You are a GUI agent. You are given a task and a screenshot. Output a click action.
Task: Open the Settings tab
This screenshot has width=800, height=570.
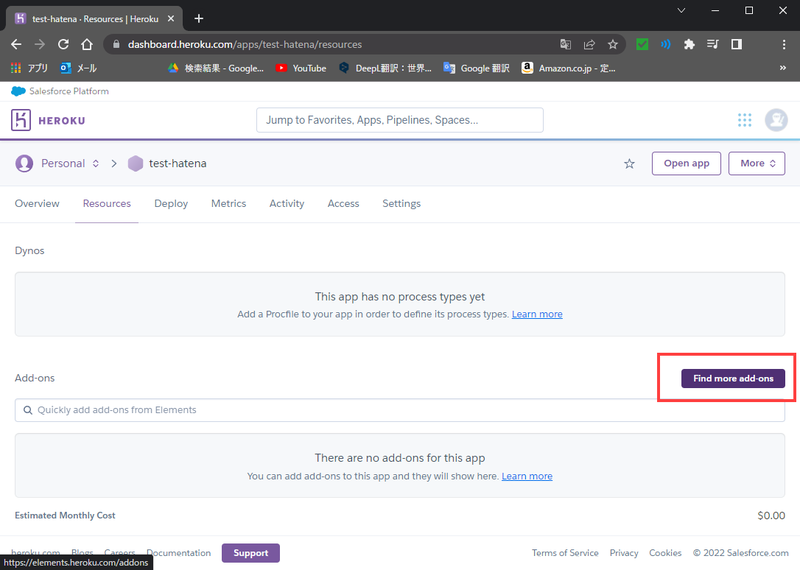[402, 203]
